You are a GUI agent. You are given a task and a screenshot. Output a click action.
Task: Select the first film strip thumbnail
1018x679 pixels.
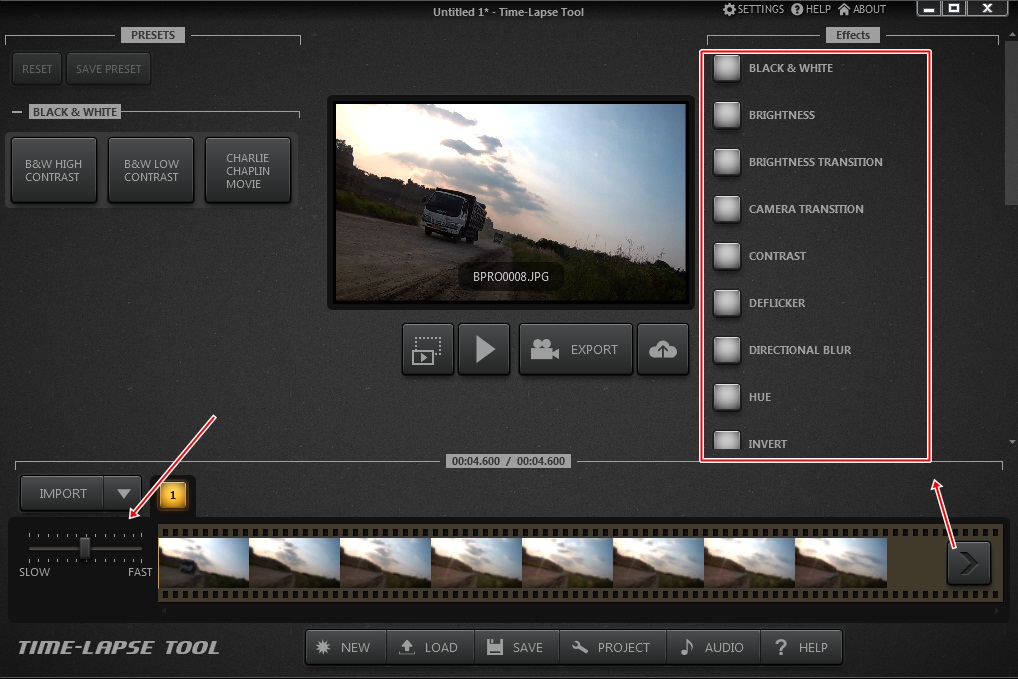[204, 563]
